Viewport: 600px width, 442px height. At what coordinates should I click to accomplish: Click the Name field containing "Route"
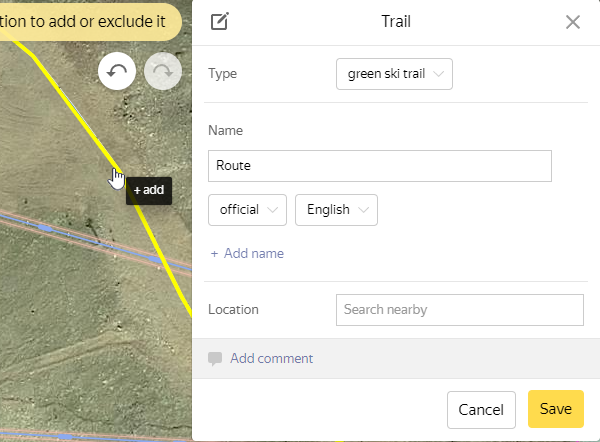click(380, 166)
